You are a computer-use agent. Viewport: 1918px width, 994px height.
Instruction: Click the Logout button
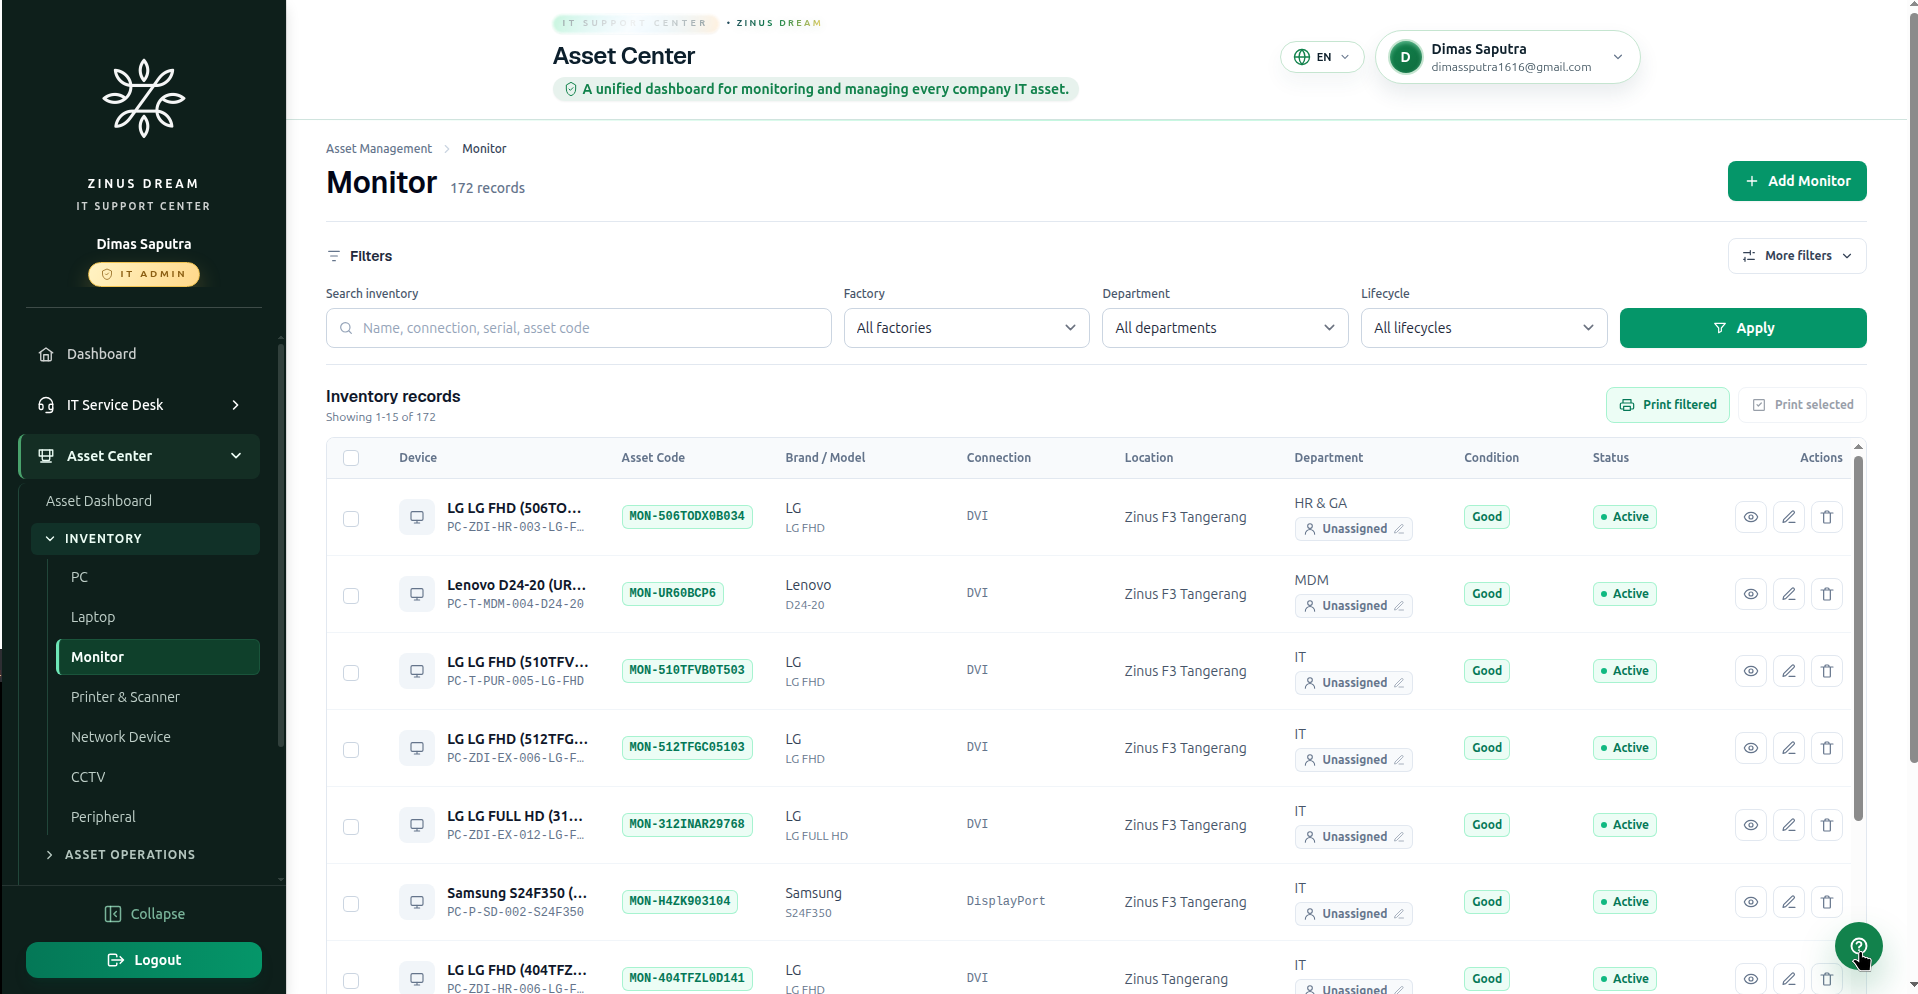tap(144, 960)
